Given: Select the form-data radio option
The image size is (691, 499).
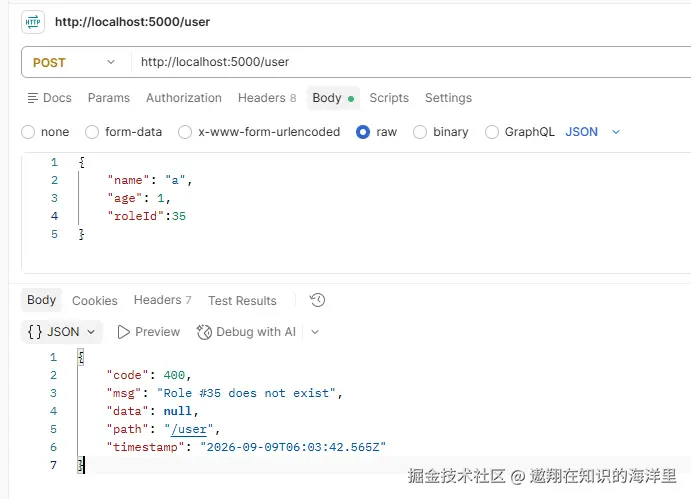Looking at the screenshot, I should [92, 132].
